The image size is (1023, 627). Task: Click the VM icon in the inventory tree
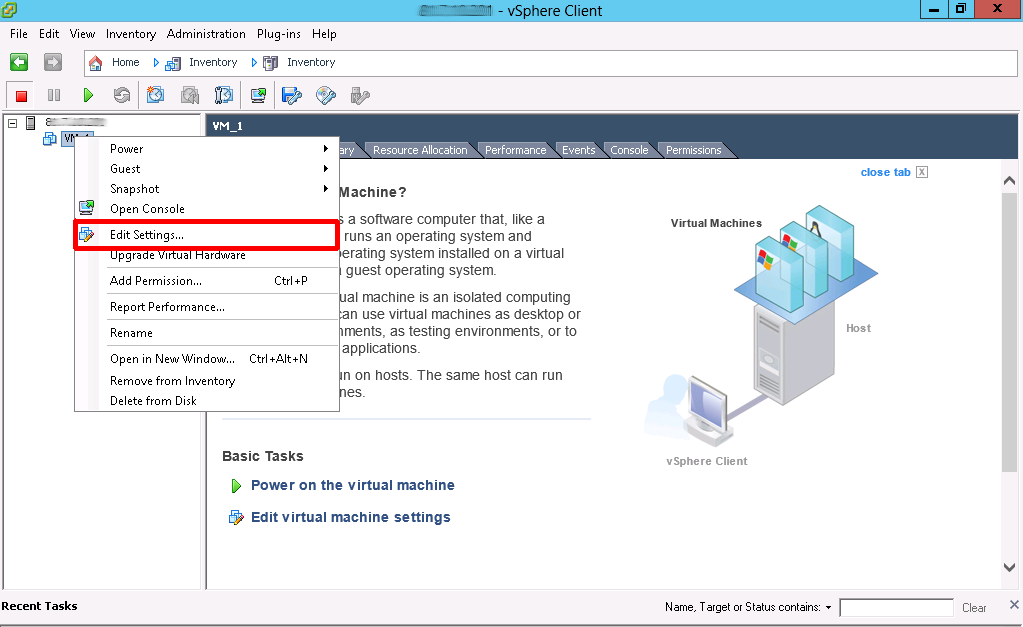pos(50,138)
